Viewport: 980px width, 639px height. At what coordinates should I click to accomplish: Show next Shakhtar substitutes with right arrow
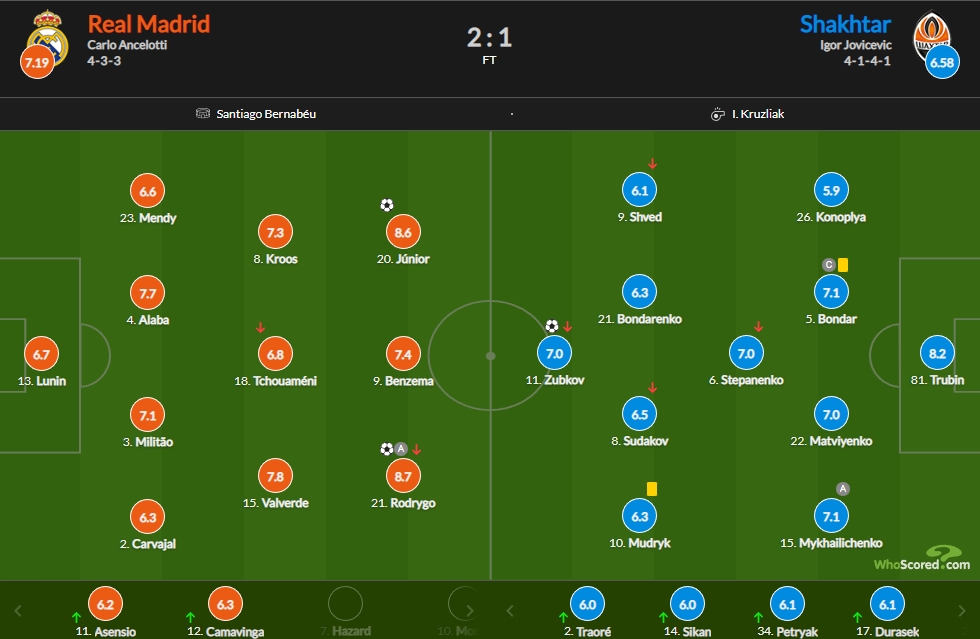962,611
